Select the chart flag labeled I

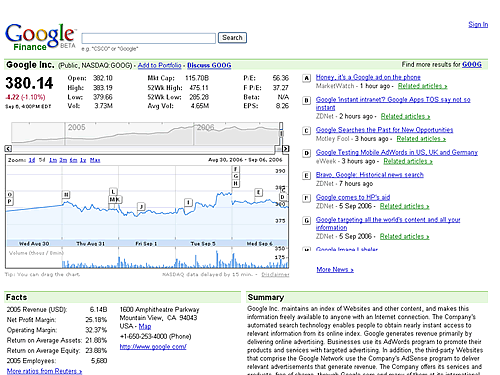(189, 202)
